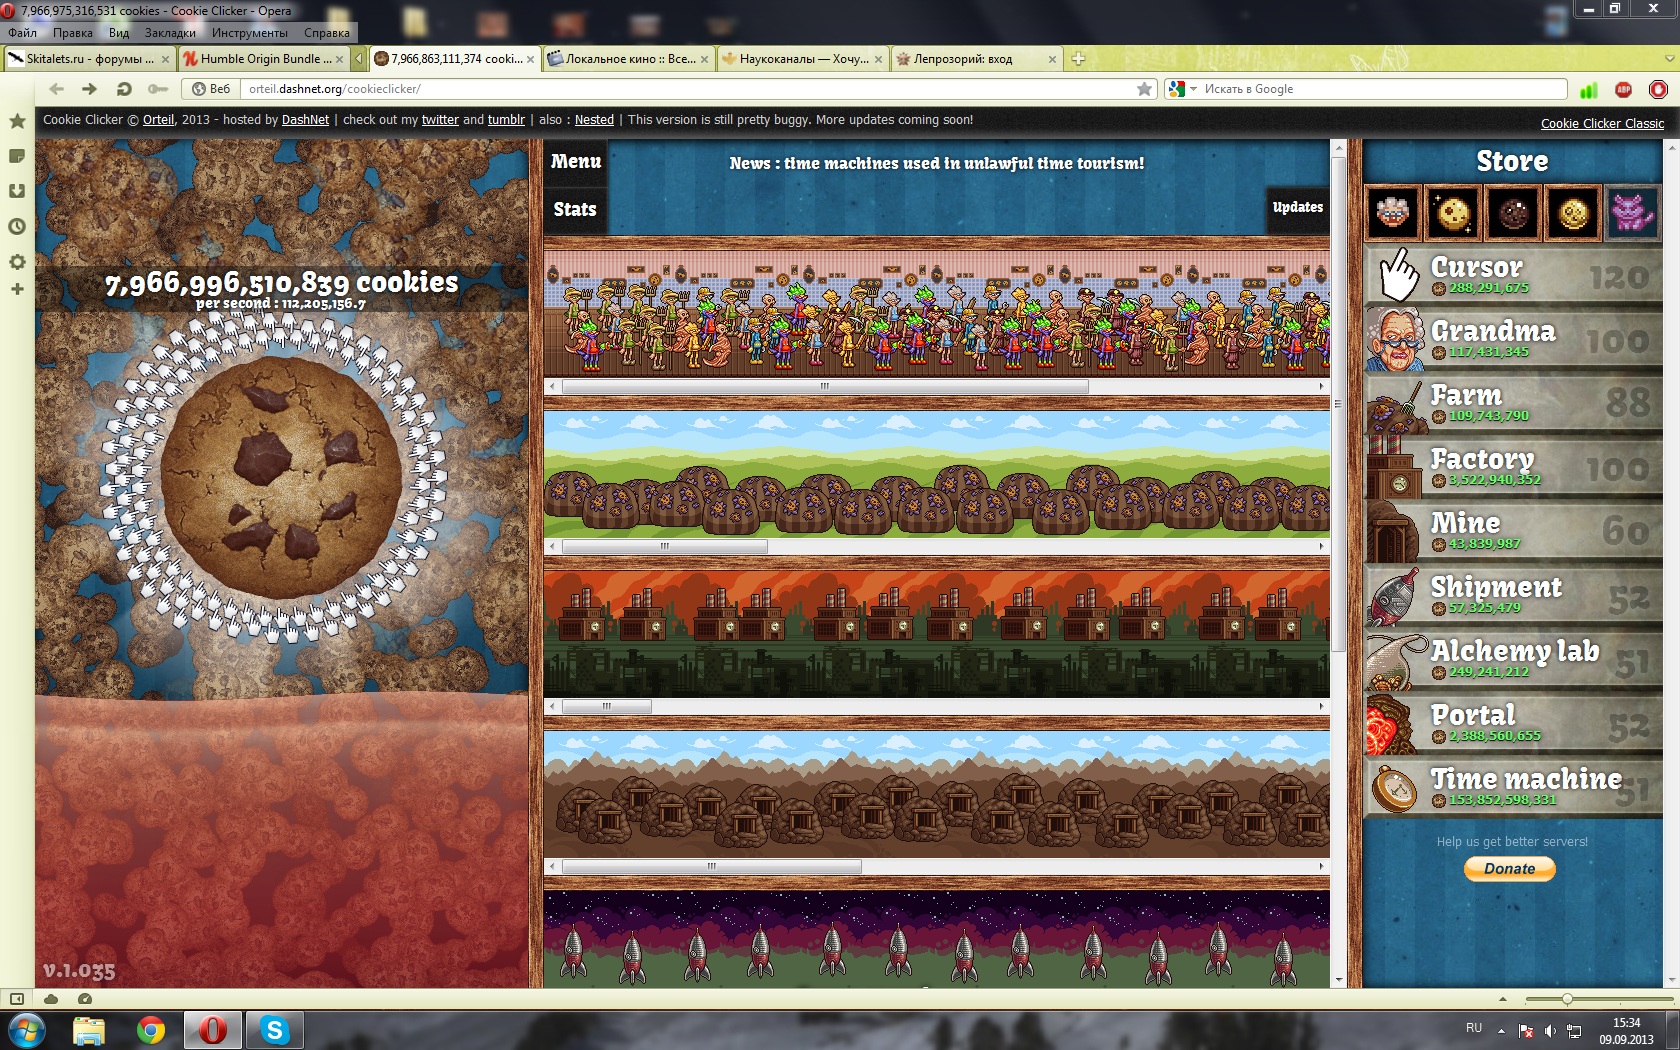Open the Windows Start menu
Viewport: 1680px width, 1050px height.
pyautogui.click(x=25, y=1030)
